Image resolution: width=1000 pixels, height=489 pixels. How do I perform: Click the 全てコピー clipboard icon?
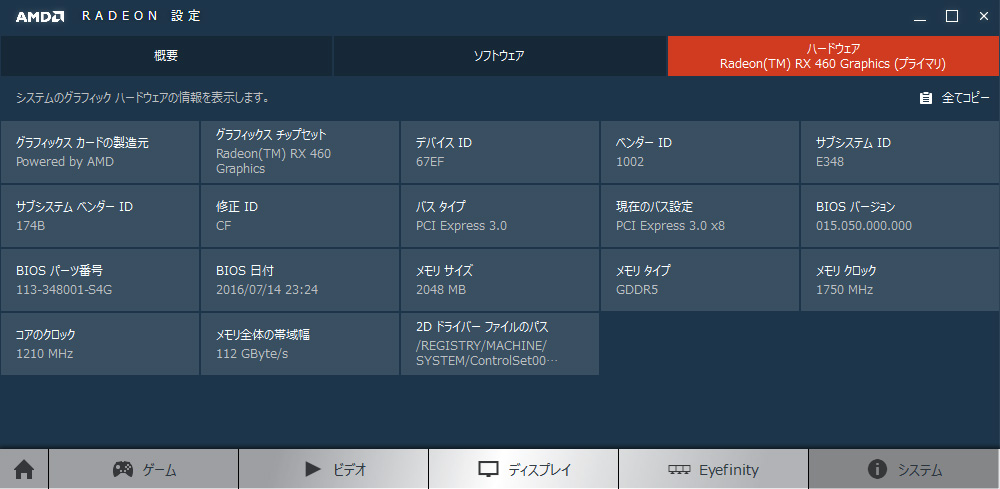925,98
